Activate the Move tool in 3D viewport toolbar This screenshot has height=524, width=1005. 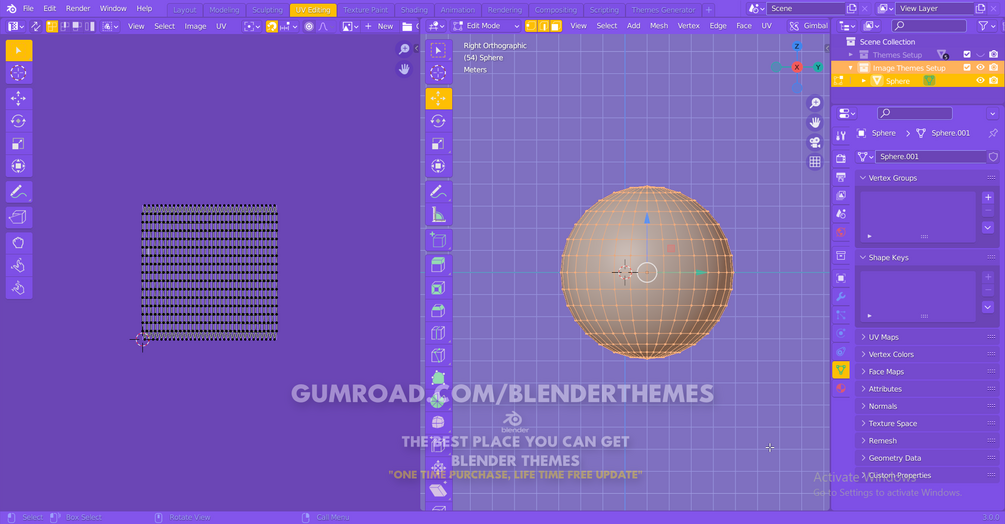pyautogui.click(x=438, y=99)
